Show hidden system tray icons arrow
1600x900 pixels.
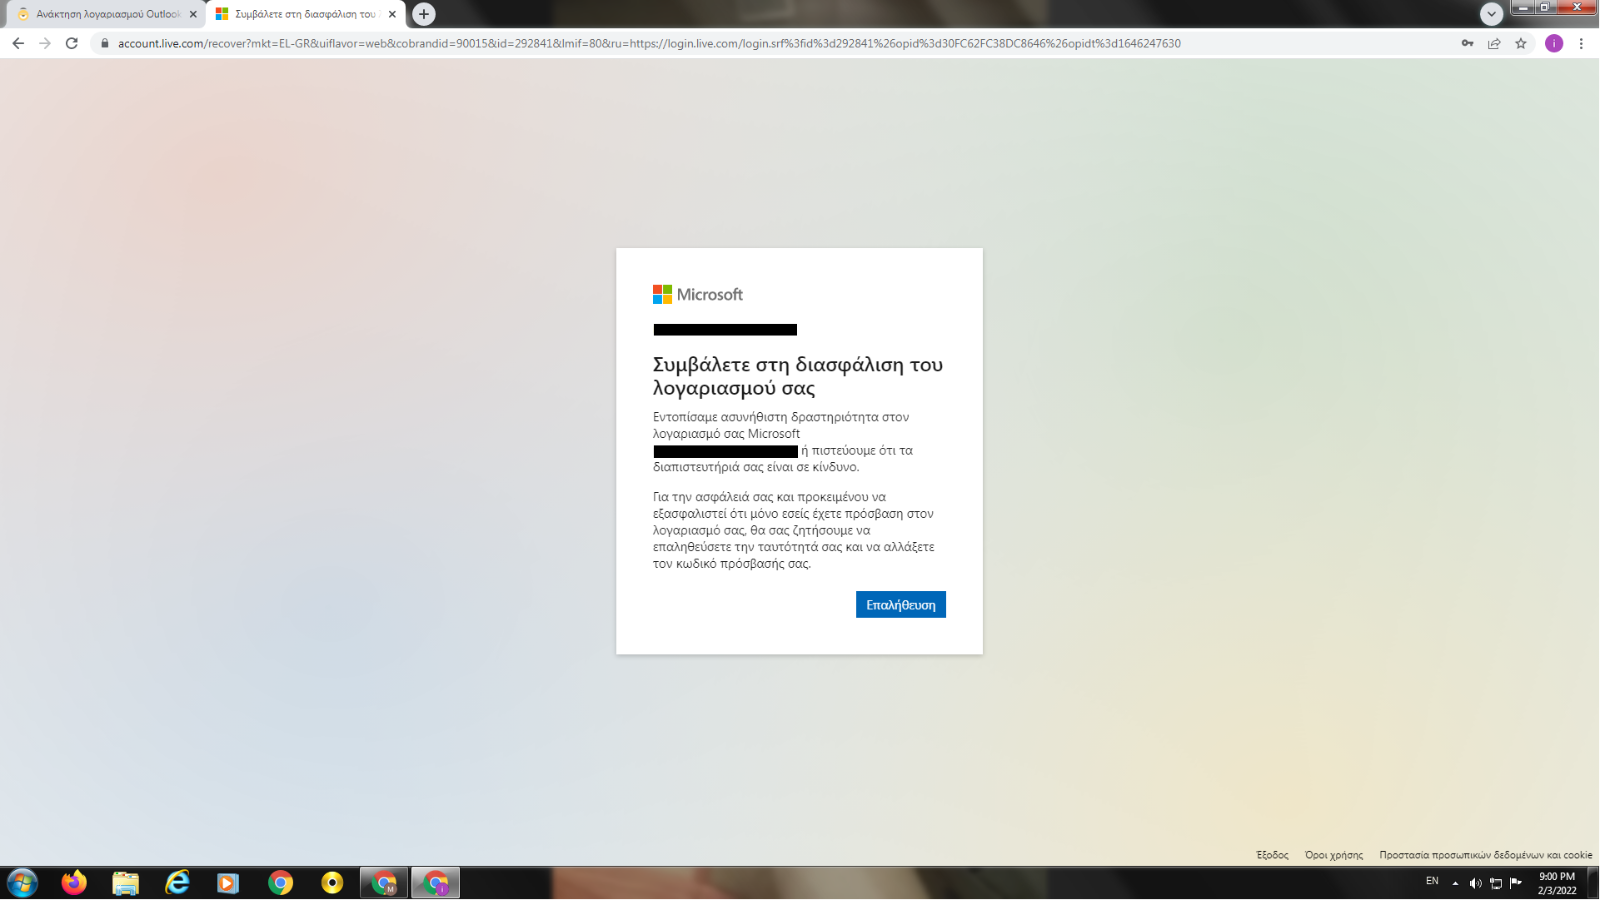(1455, 883)
